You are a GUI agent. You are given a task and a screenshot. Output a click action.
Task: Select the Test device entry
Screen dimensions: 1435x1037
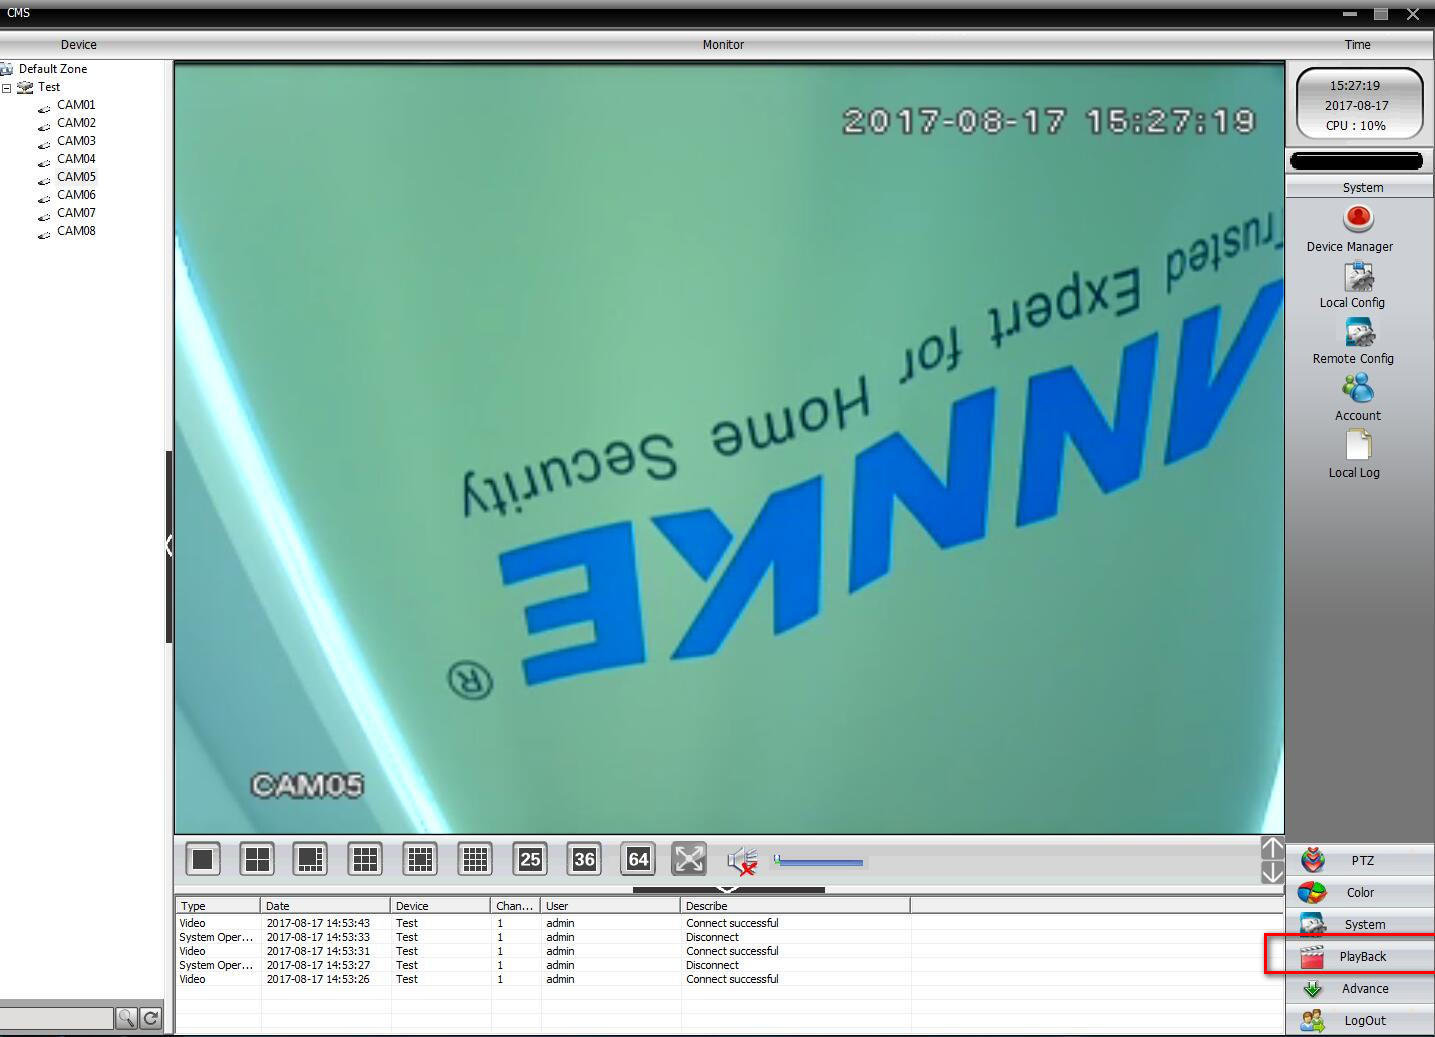pos(49,87)
